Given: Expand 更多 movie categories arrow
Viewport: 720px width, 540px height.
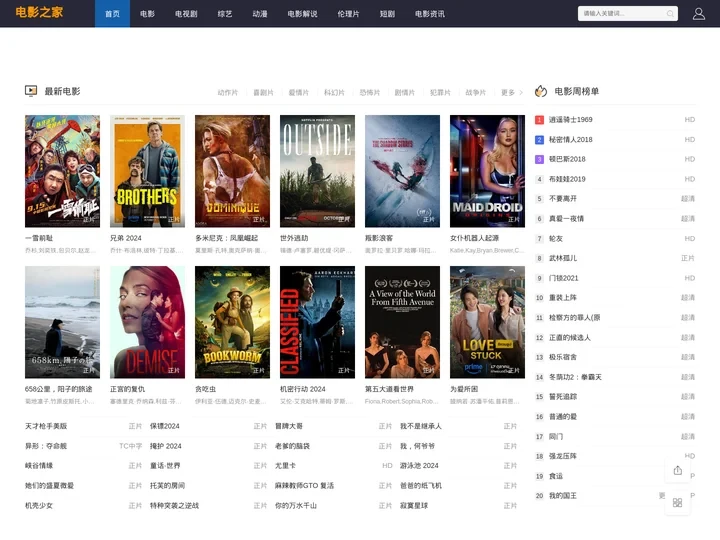Looking at the screenshot, I should [521, 93].
